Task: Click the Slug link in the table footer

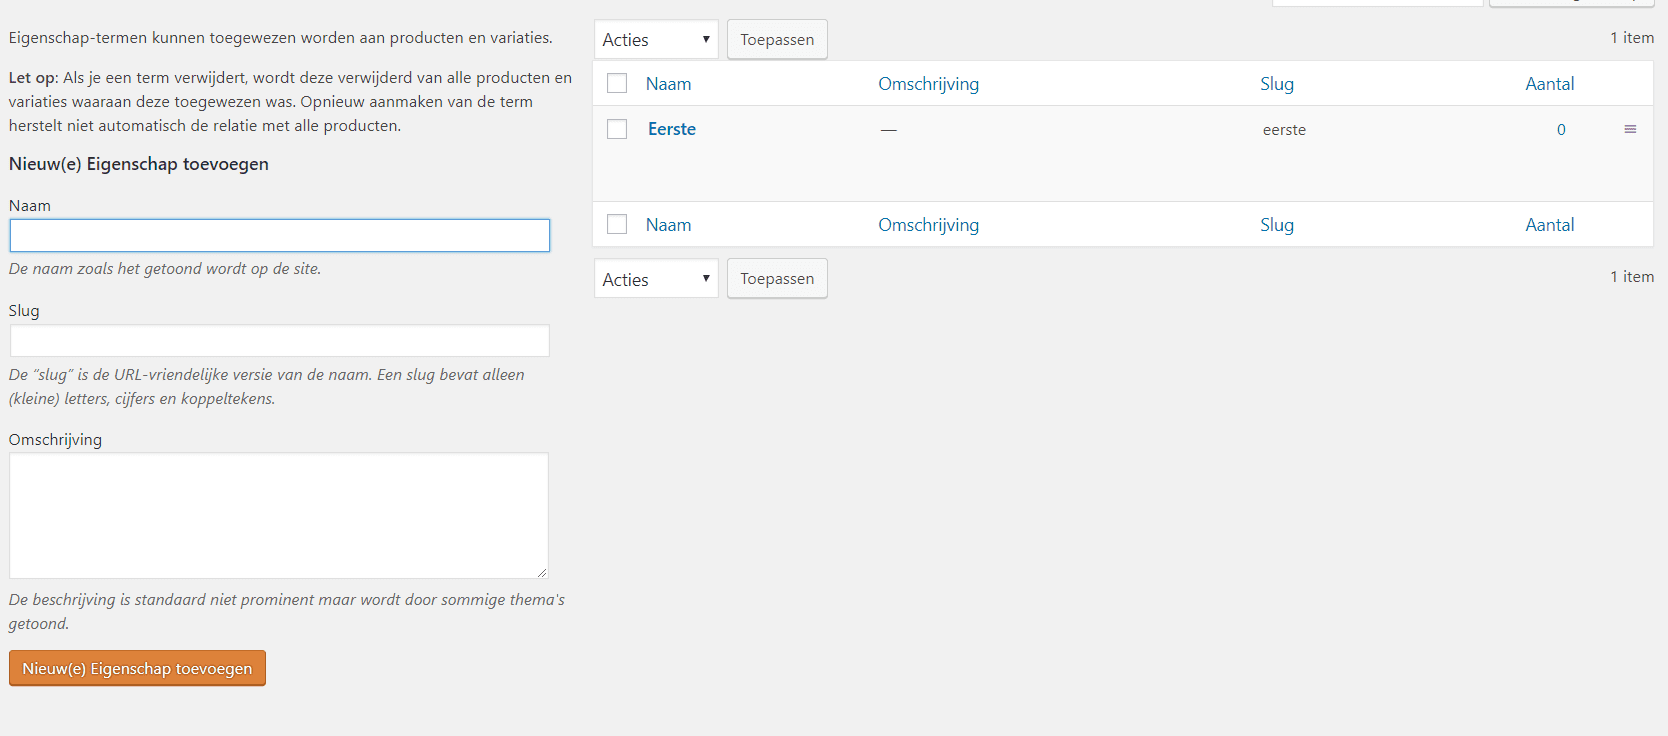Action: tap(1277, 225)
